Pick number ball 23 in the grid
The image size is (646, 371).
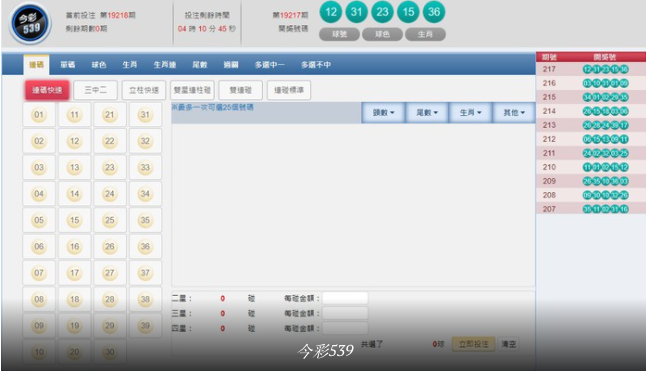110,167
